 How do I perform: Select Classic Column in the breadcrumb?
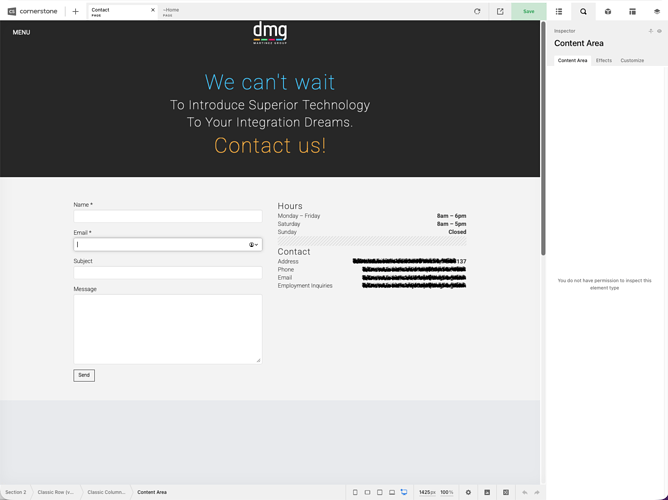[106, 492]
